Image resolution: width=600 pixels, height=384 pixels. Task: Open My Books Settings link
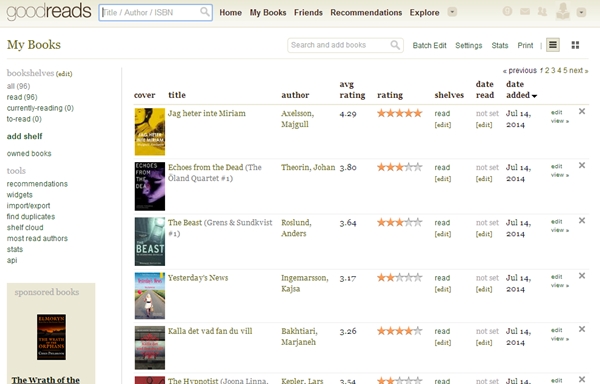tap(469, 46)
